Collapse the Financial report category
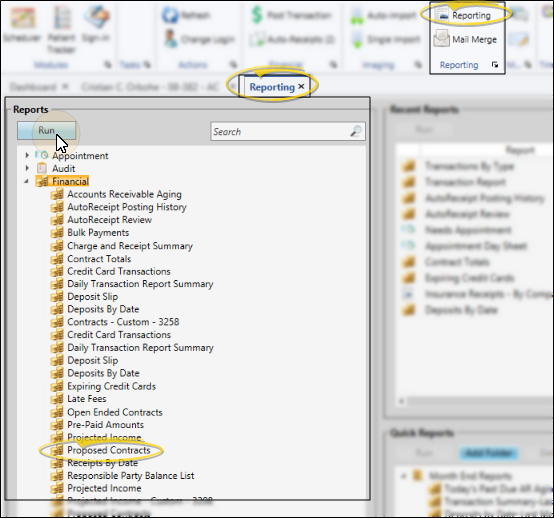This screenshot has height=519, width=554. (x=26, y=181)
